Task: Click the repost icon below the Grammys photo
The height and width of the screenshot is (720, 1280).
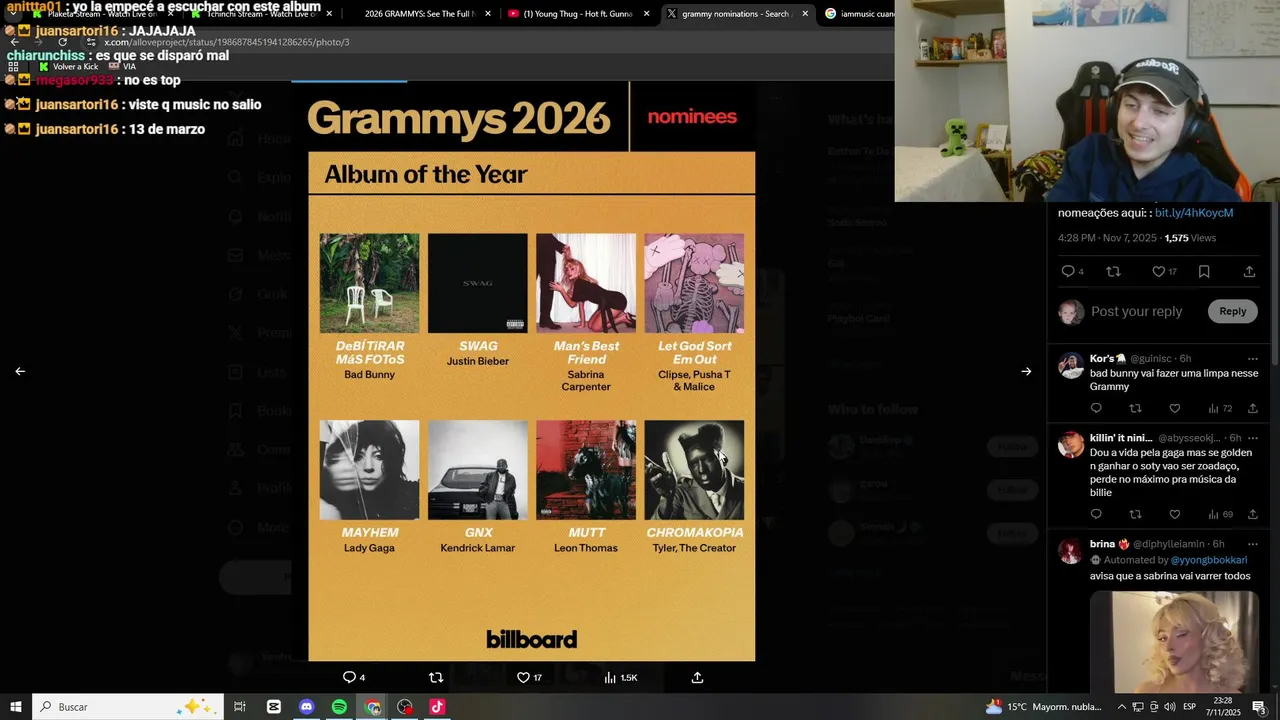Action: [x=436, y=677]
